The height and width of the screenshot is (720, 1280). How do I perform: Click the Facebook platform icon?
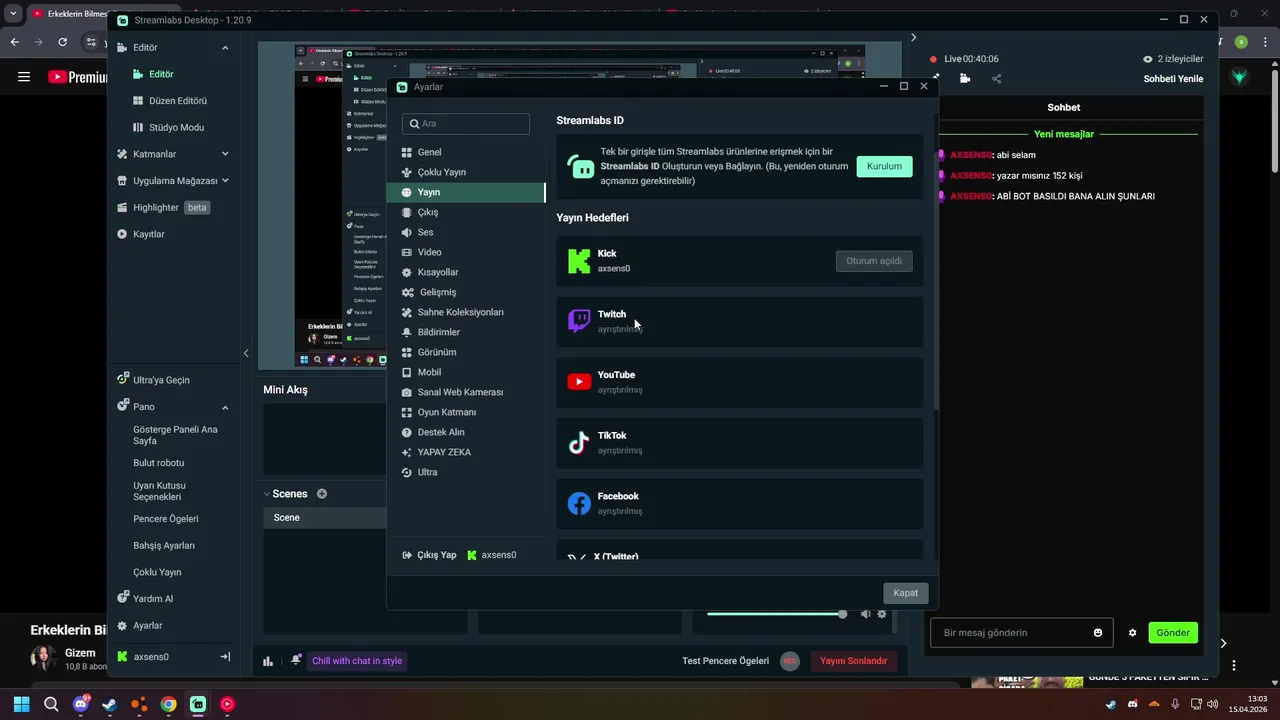pos(579,503)
